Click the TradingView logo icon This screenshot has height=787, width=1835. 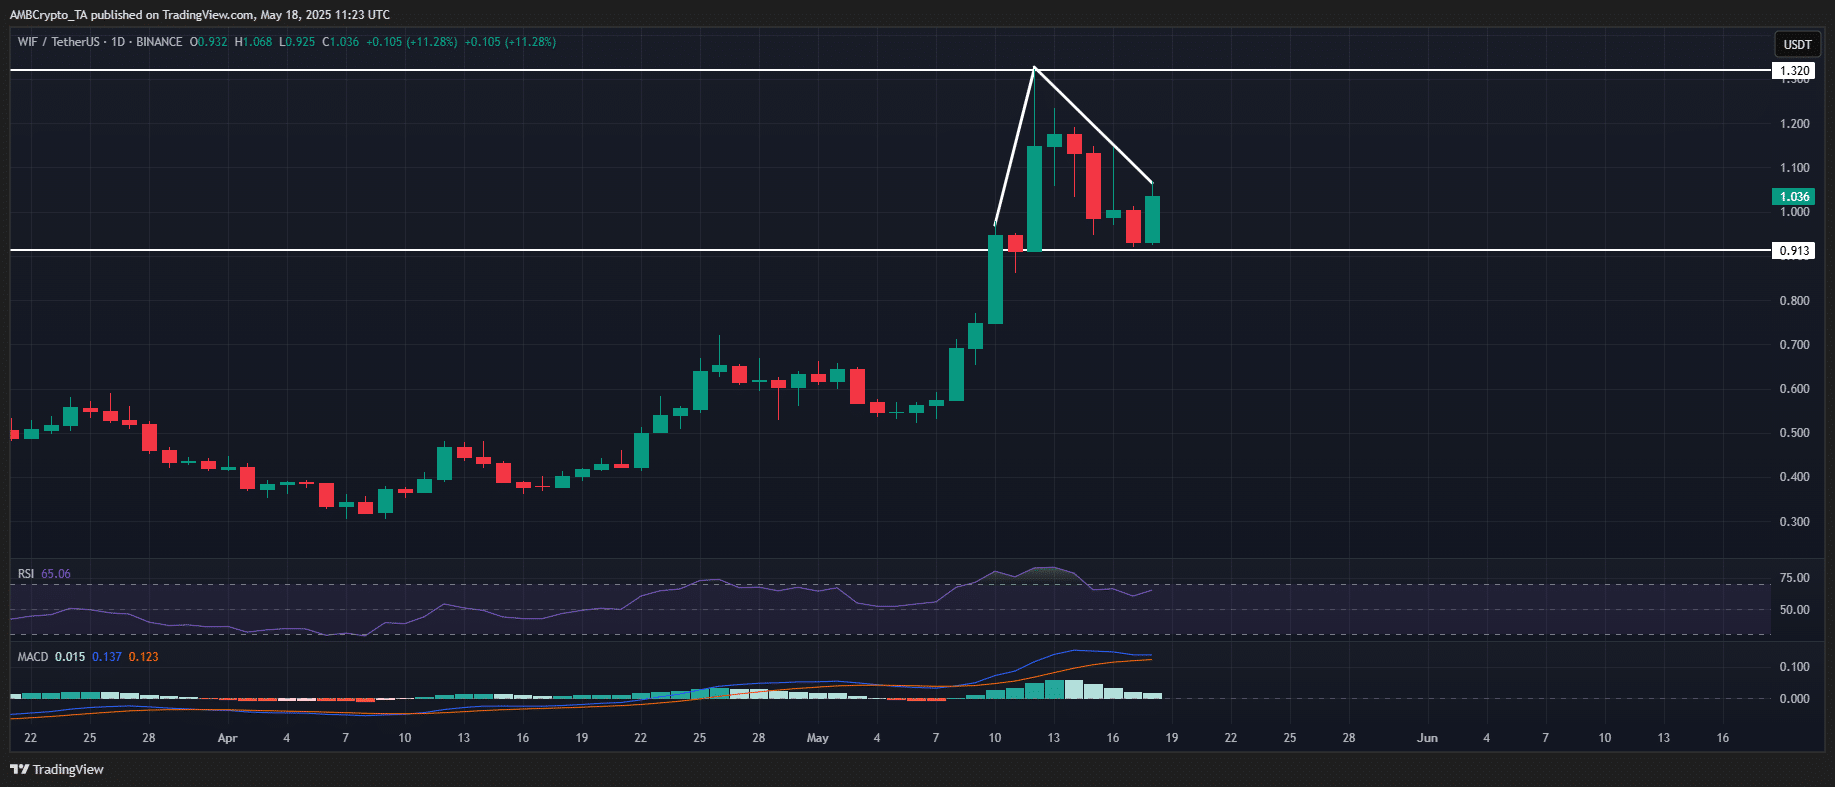[x=19, y=769]
